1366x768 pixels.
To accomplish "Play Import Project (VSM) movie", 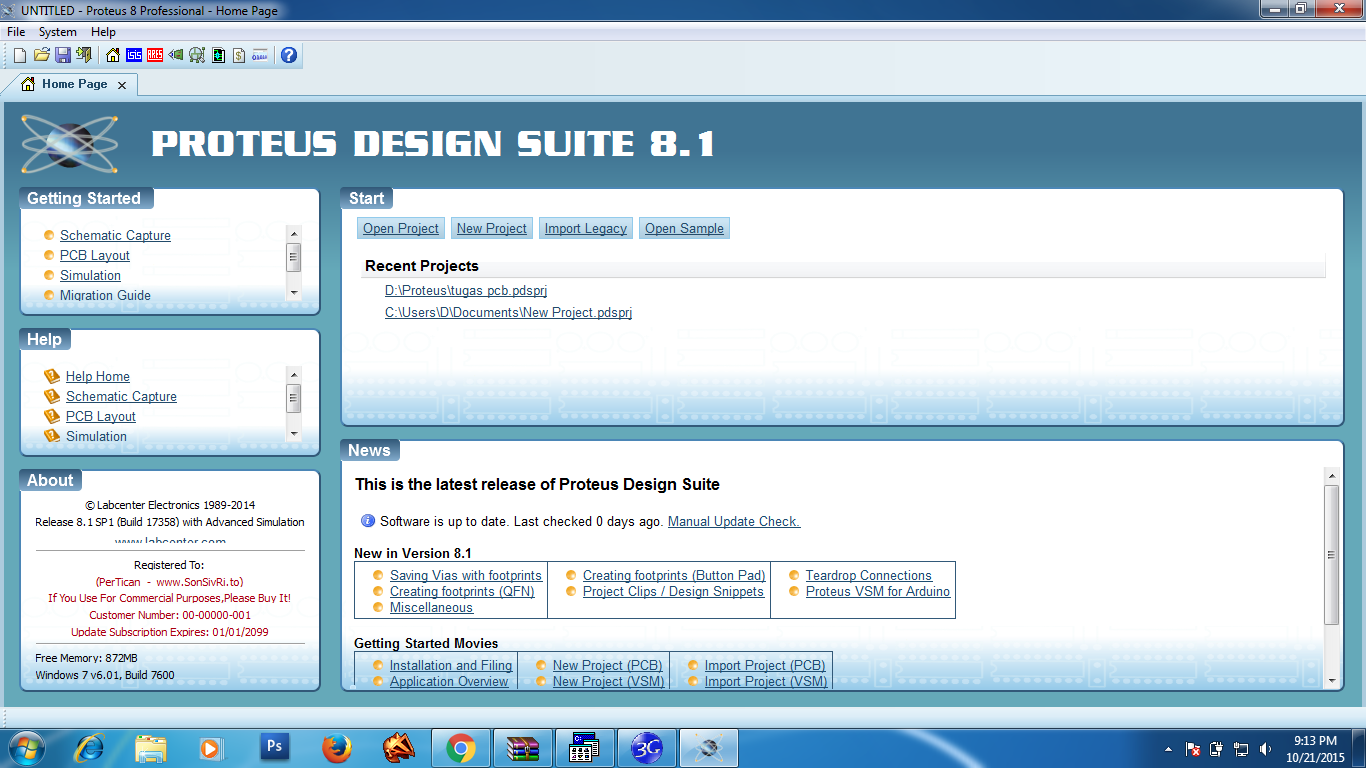I will point(766,681).
